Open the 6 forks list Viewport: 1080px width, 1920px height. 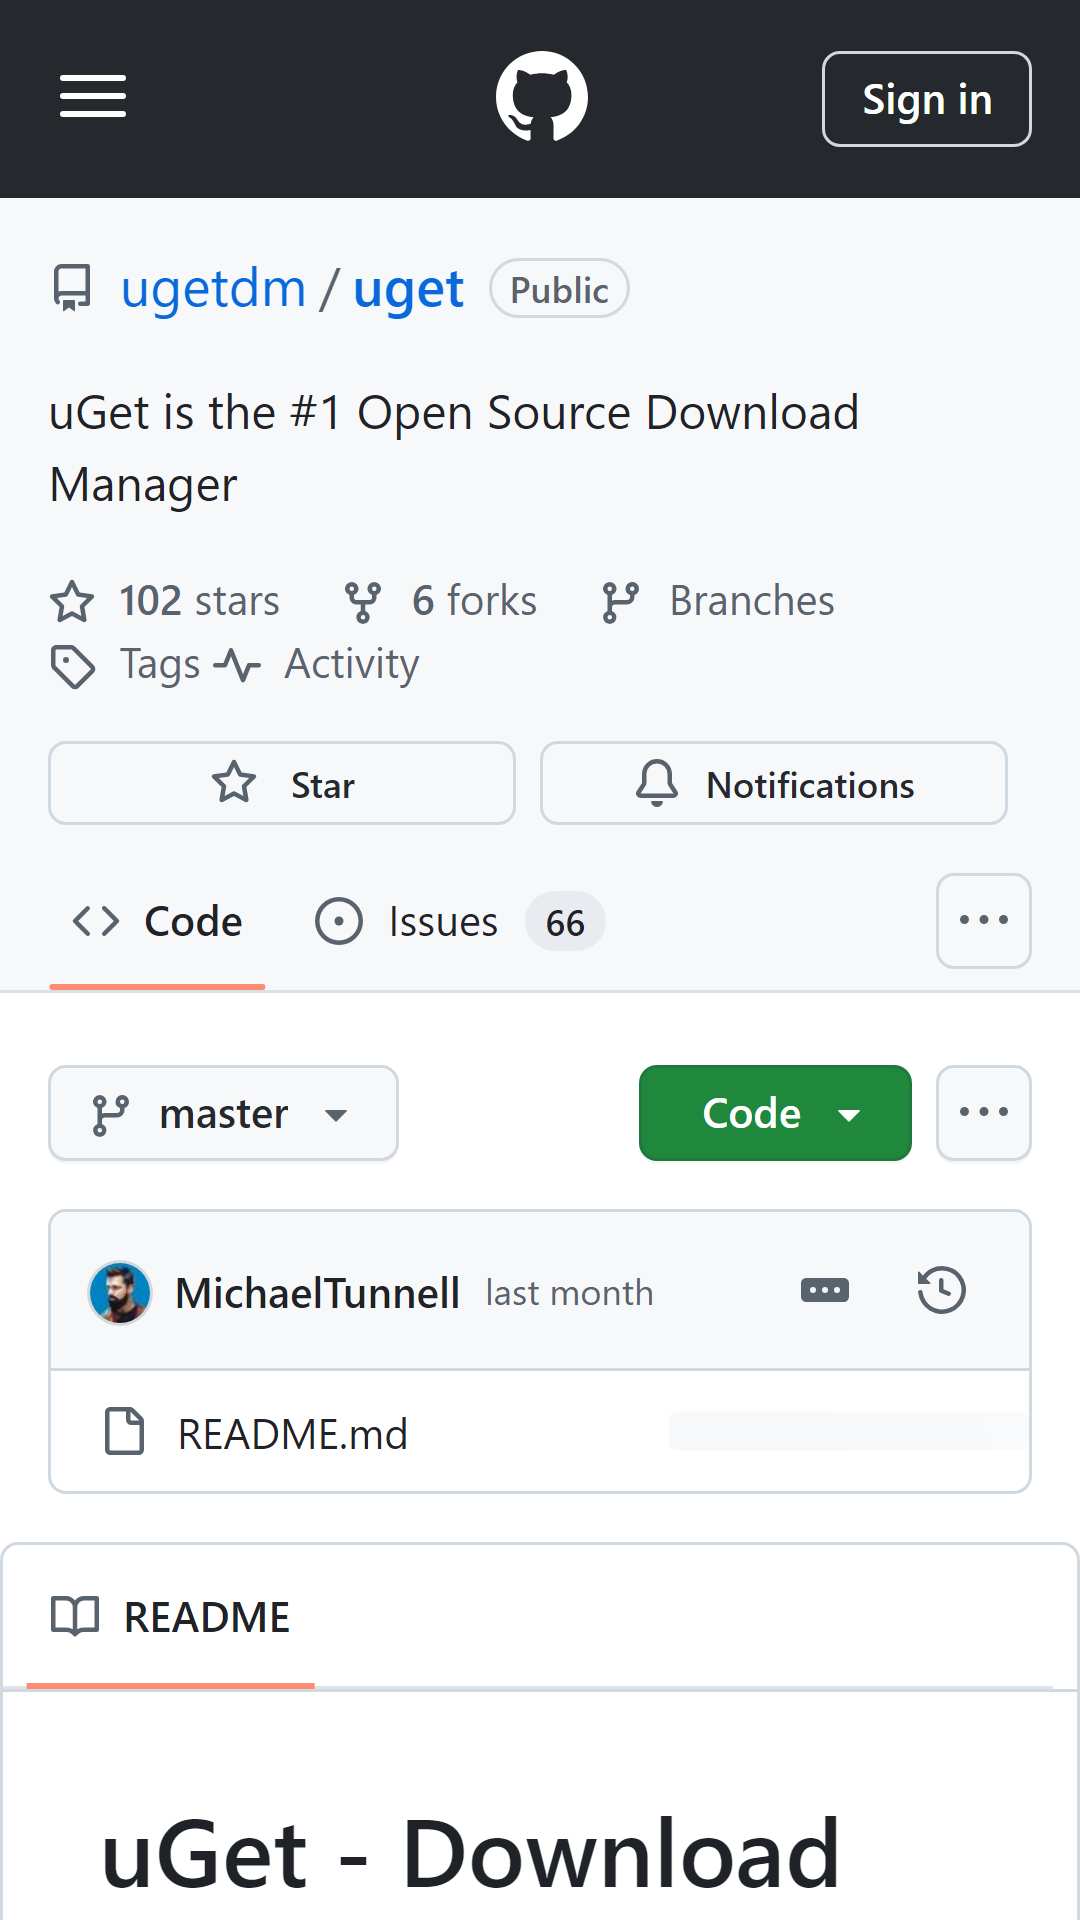point(440,601)
